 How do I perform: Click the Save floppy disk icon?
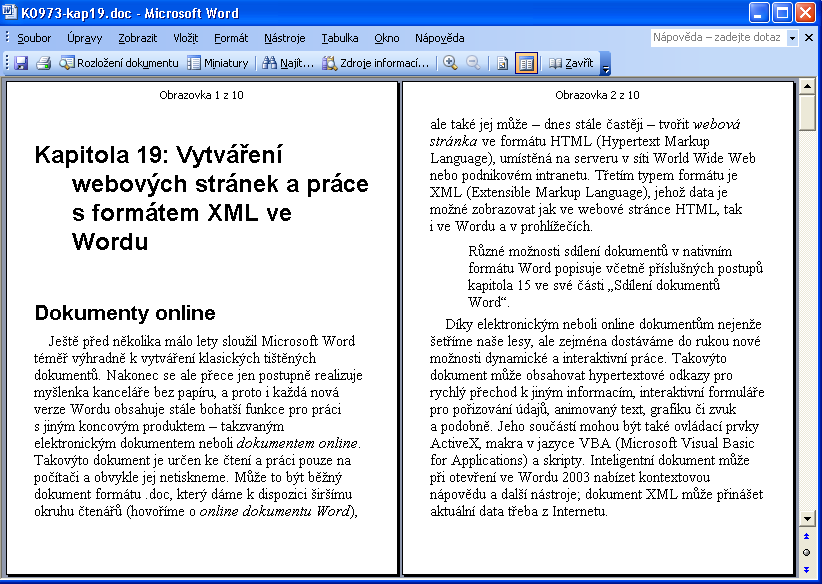[x=21, y=63]
